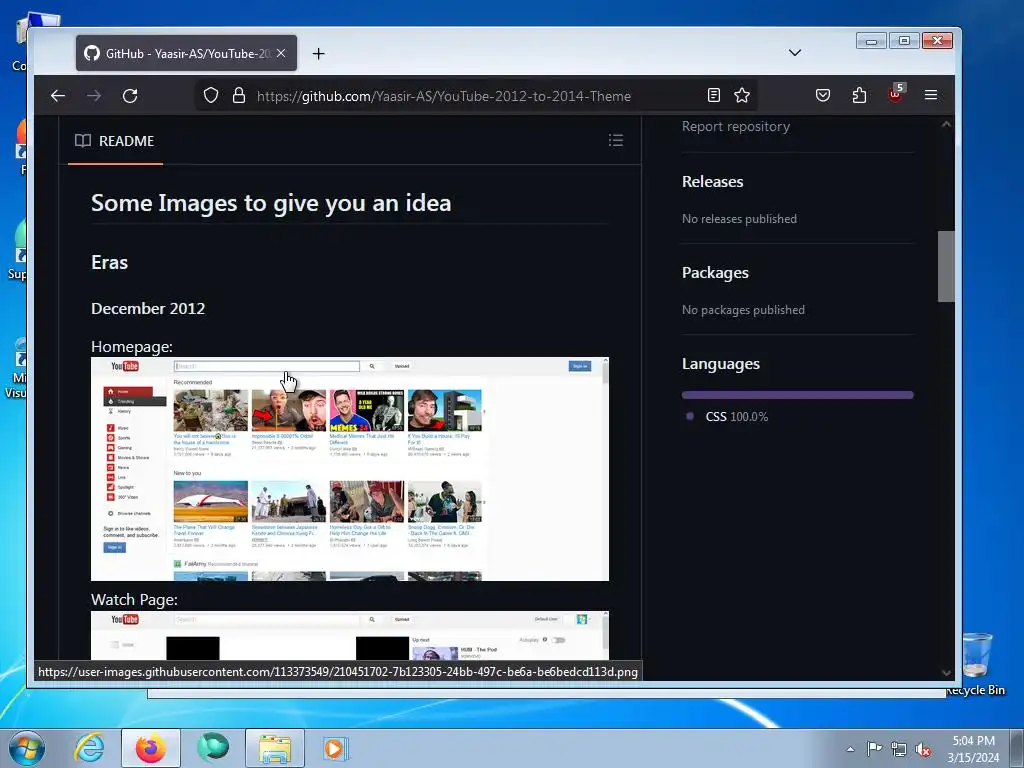Image resolution: width=1024 pixels, height=768 pixels.
Task: Click the page vertical scrollbar thumb
Action: click(x=946, y=266)
